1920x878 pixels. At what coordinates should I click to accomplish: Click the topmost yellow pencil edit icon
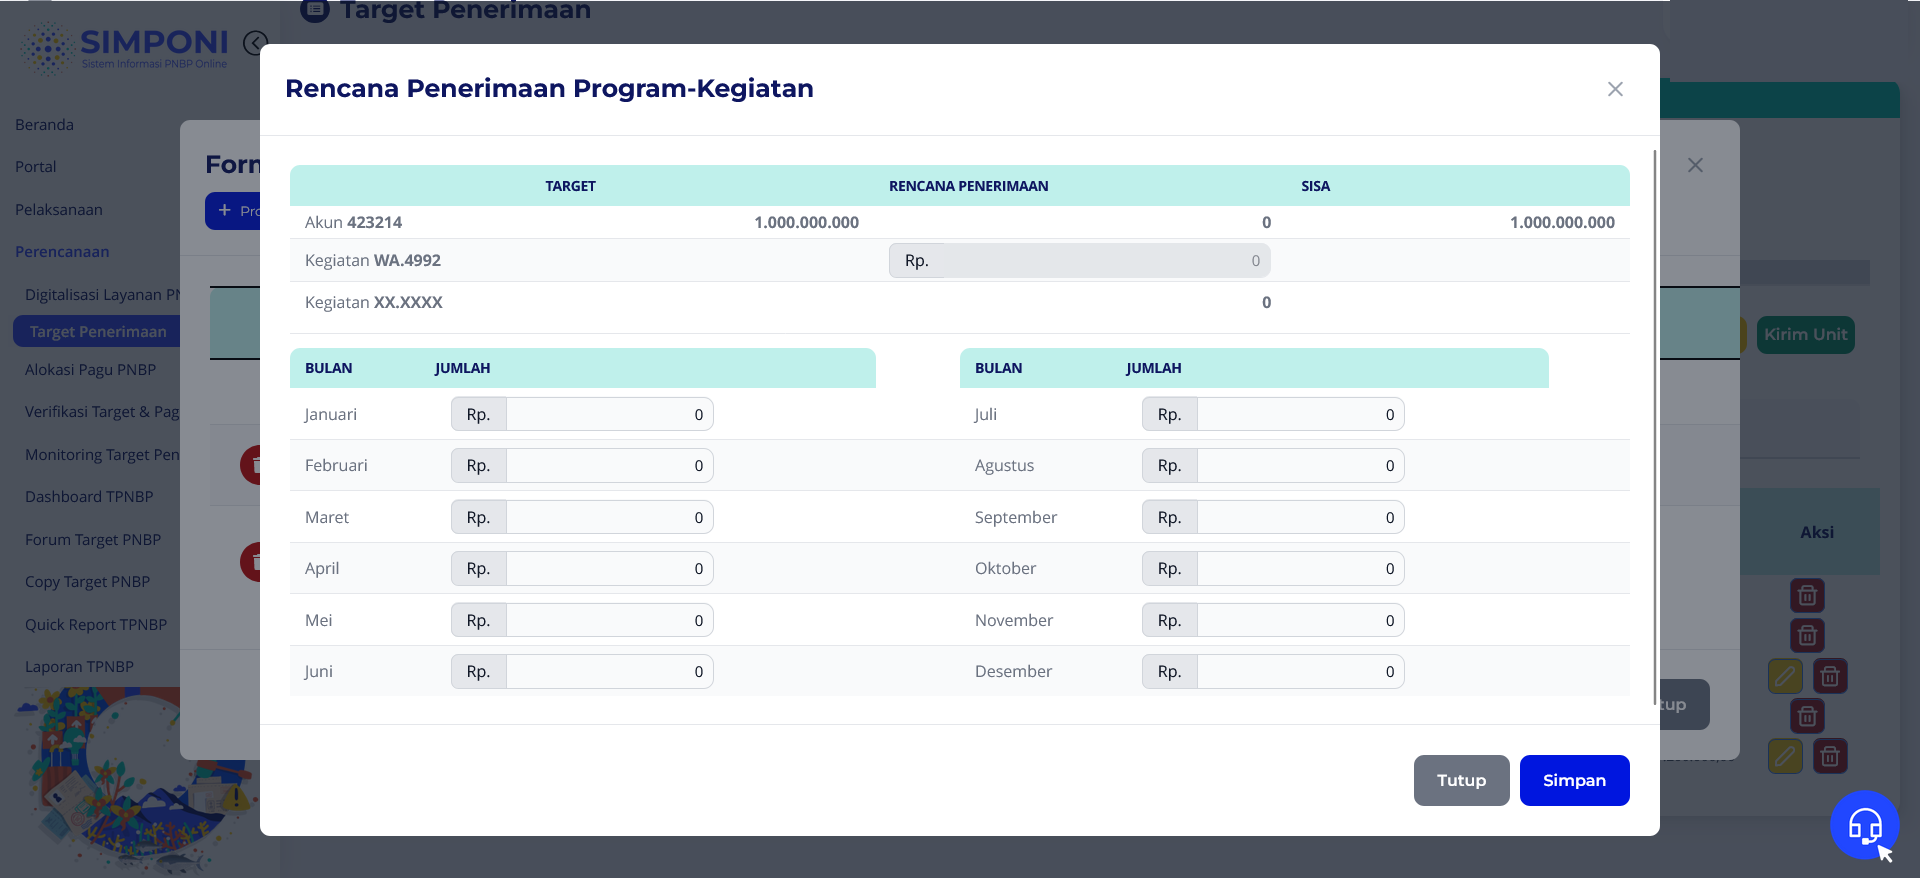click(1785, 677)
